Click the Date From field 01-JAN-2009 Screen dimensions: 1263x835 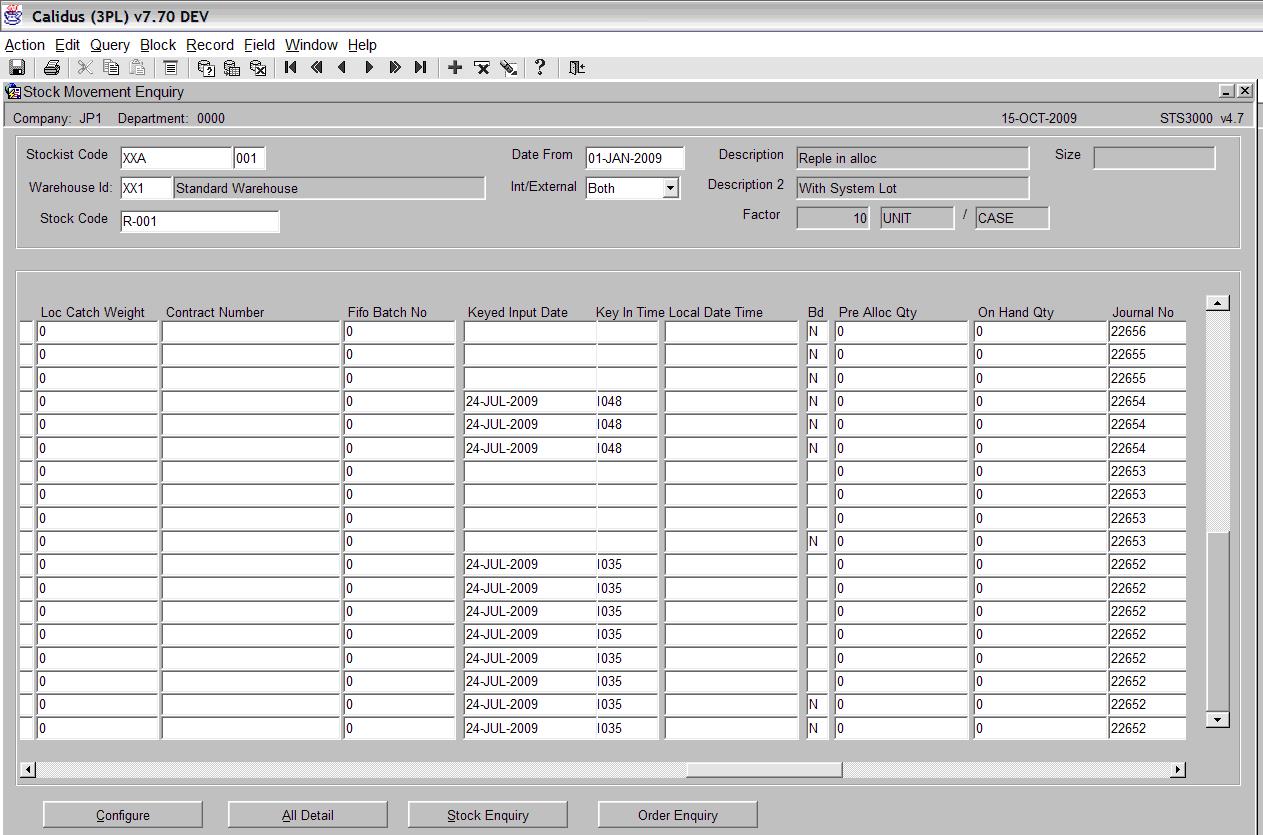point(635,158)
